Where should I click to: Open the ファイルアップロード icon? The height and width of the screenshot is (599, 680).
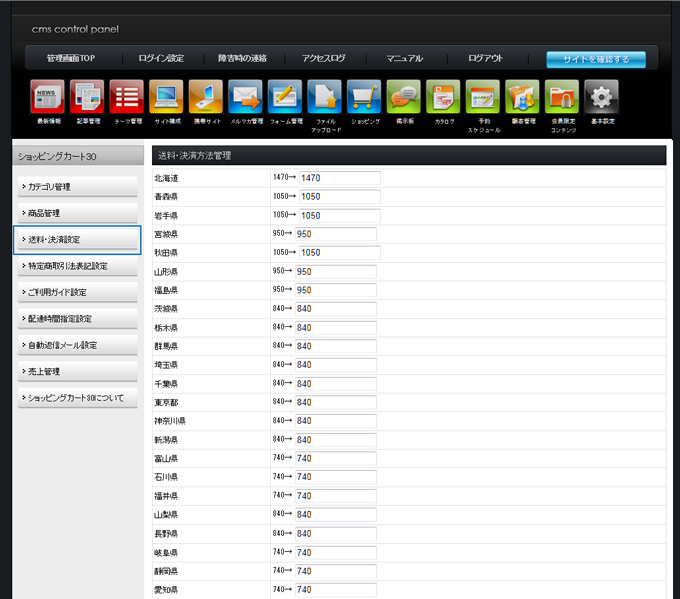(325, 97)
